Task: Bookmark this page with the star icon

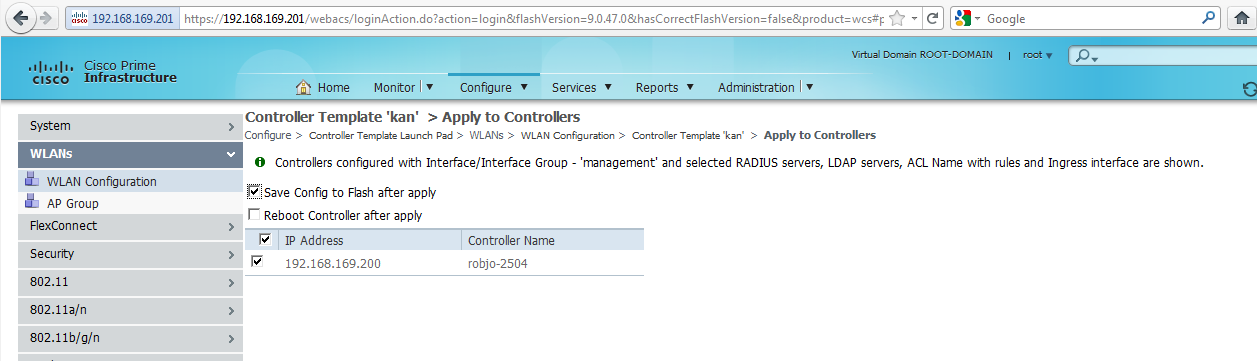Action: [897, 18]
